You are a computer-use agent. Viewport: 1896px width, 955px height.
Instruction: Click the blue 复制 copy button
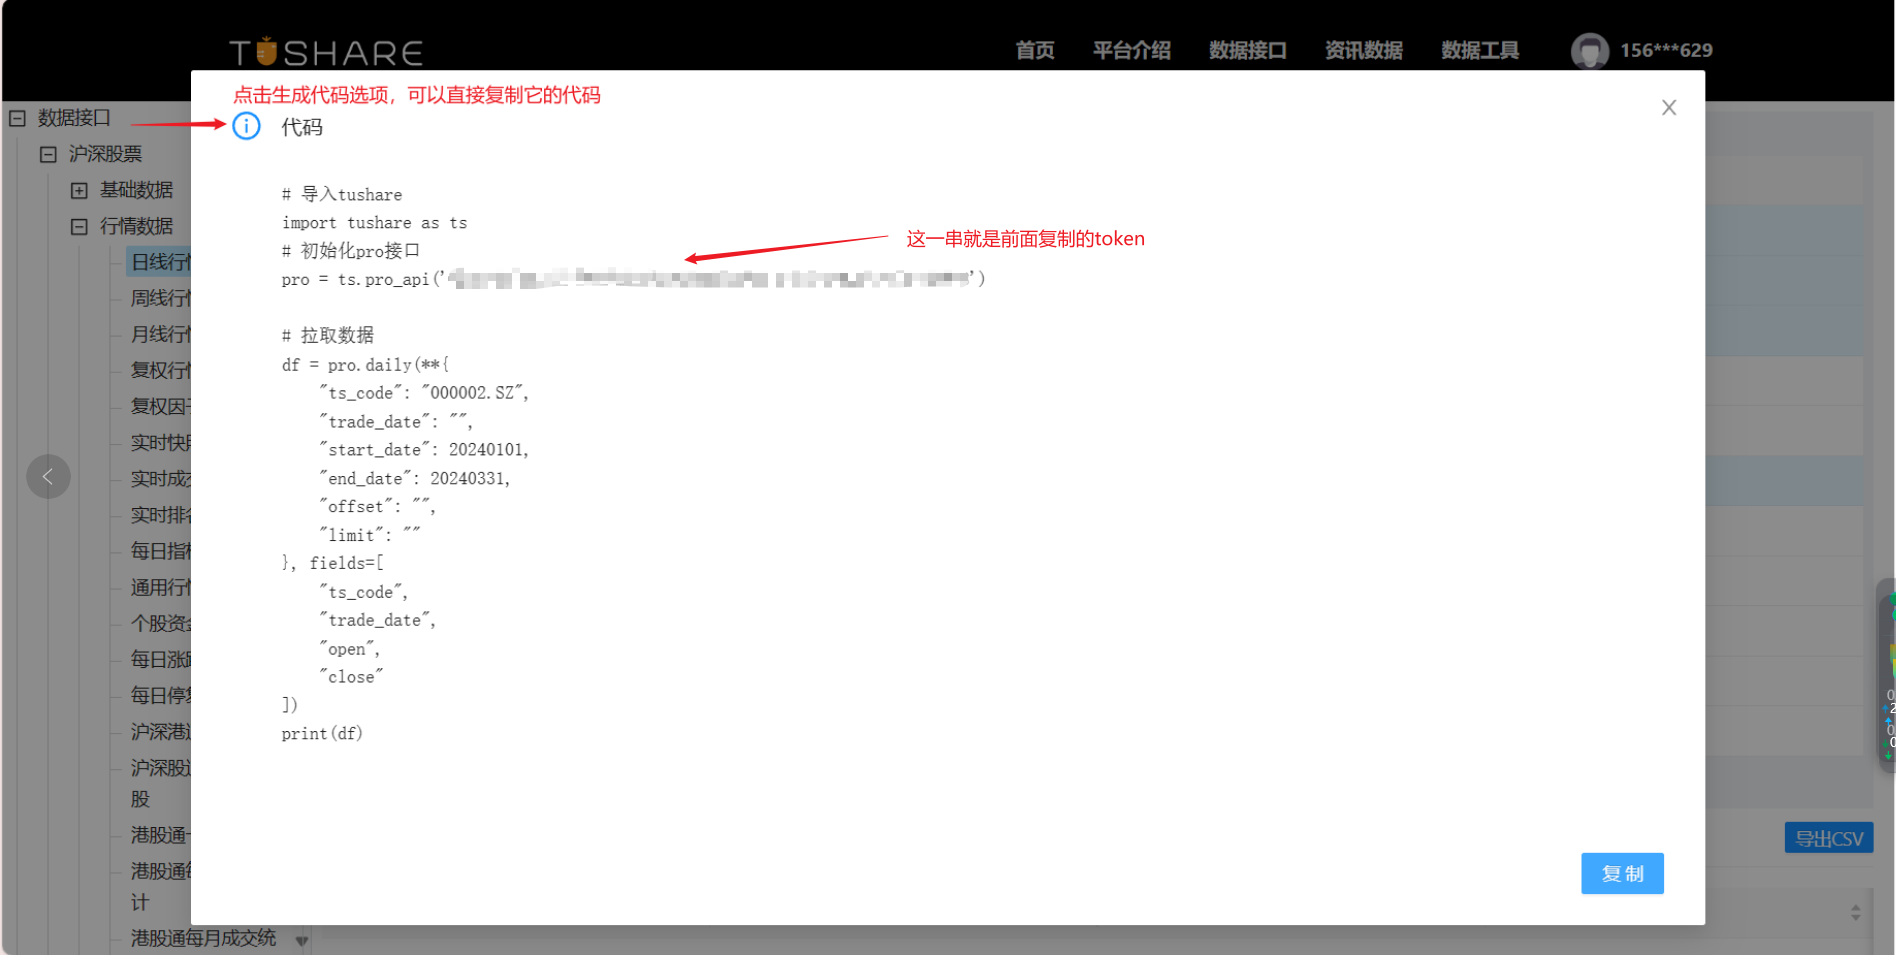point(1622,873)
